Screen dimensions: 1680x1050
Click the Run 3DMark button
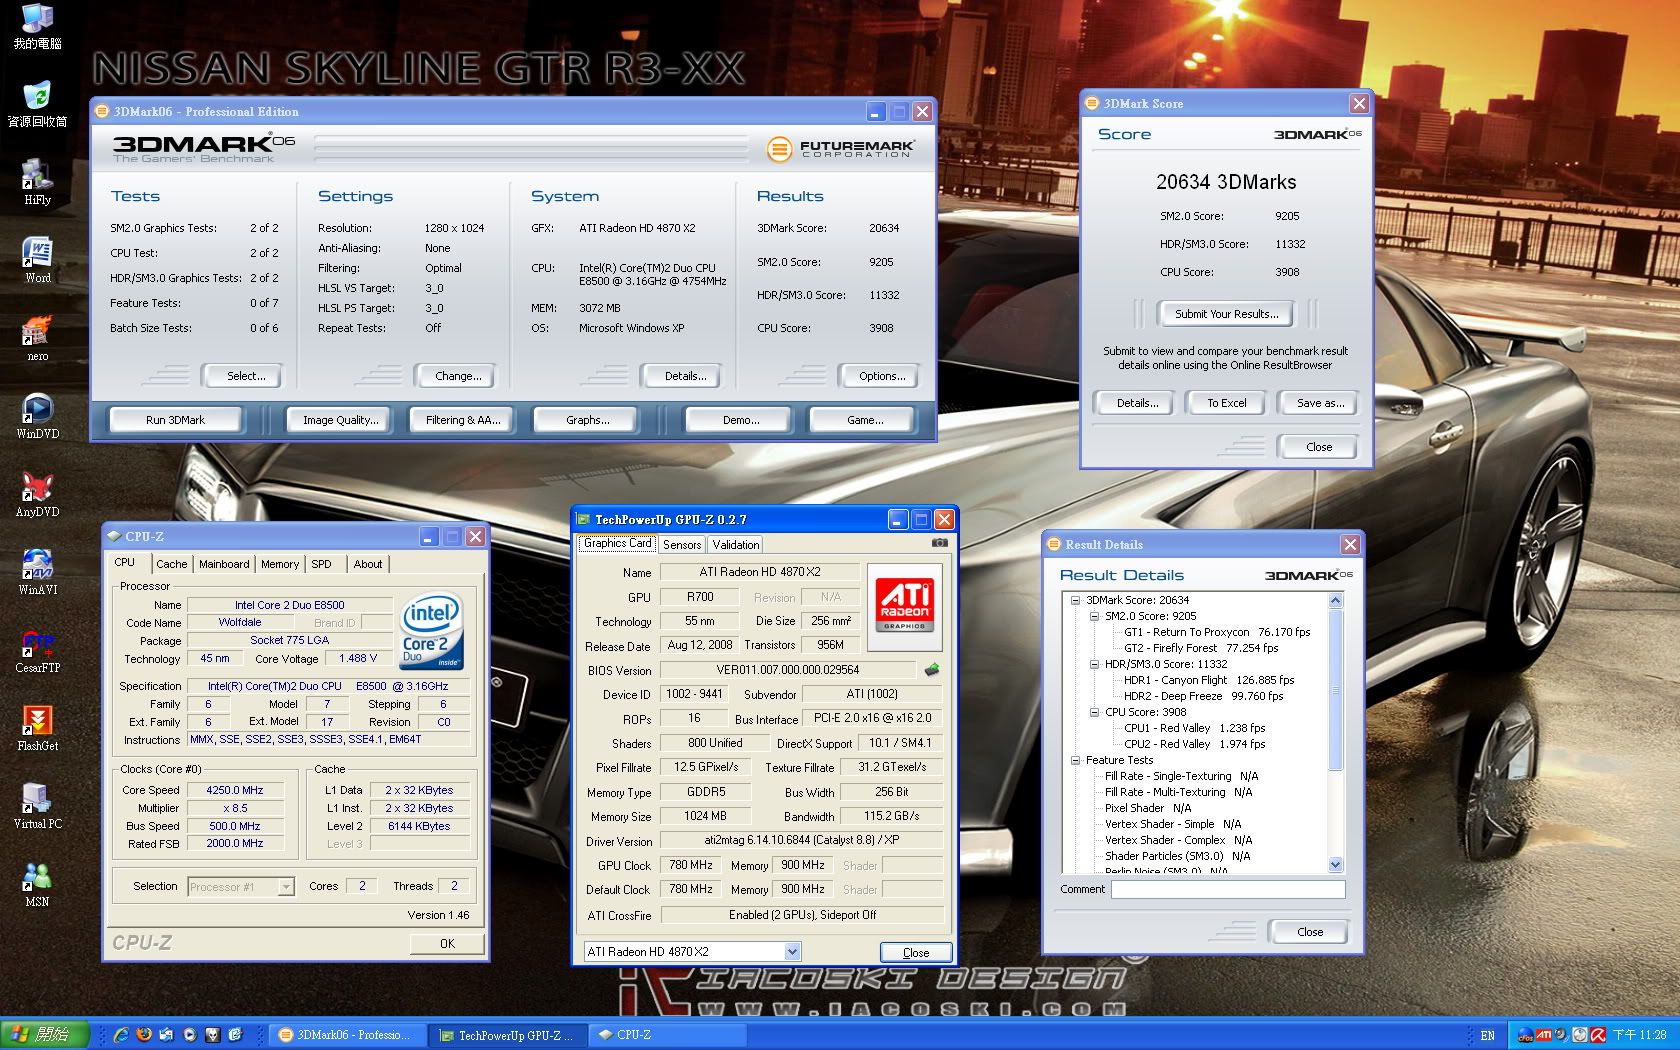[x=175, y=420]
